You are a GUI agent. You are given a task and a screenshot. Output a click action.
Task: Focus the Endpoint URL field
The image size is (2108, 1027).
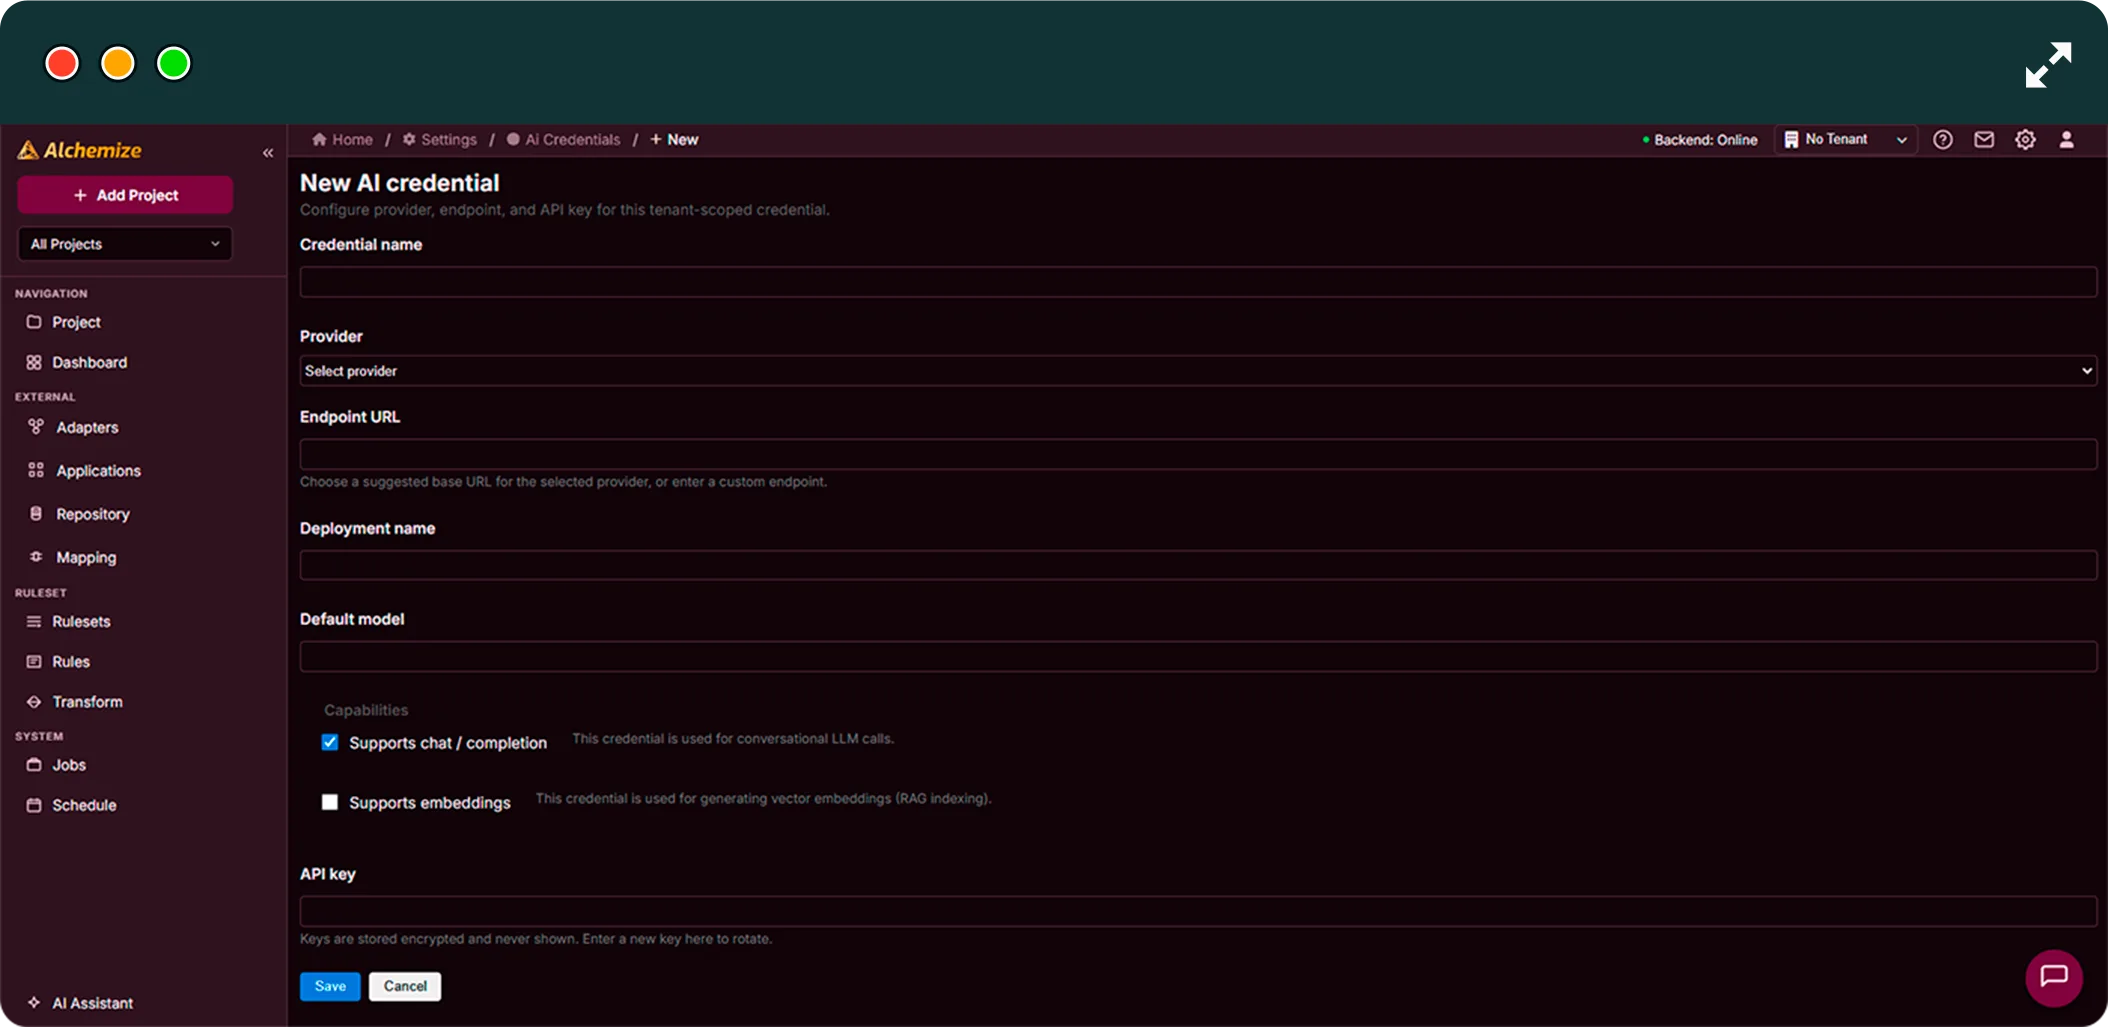point(1198,454)
